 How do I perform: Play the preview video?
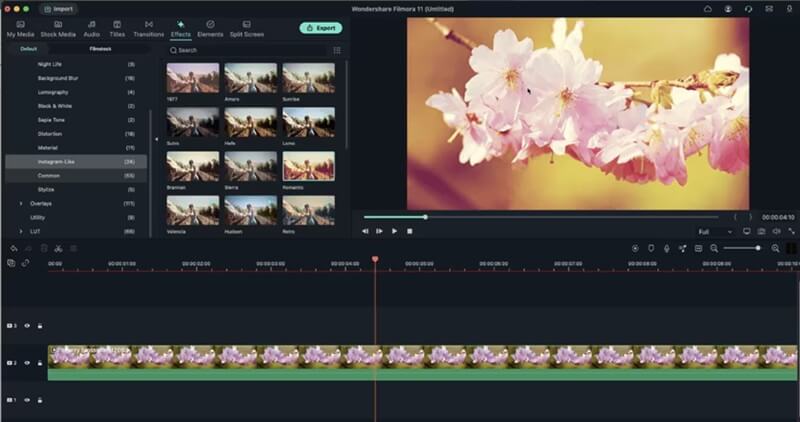(394, 231)
